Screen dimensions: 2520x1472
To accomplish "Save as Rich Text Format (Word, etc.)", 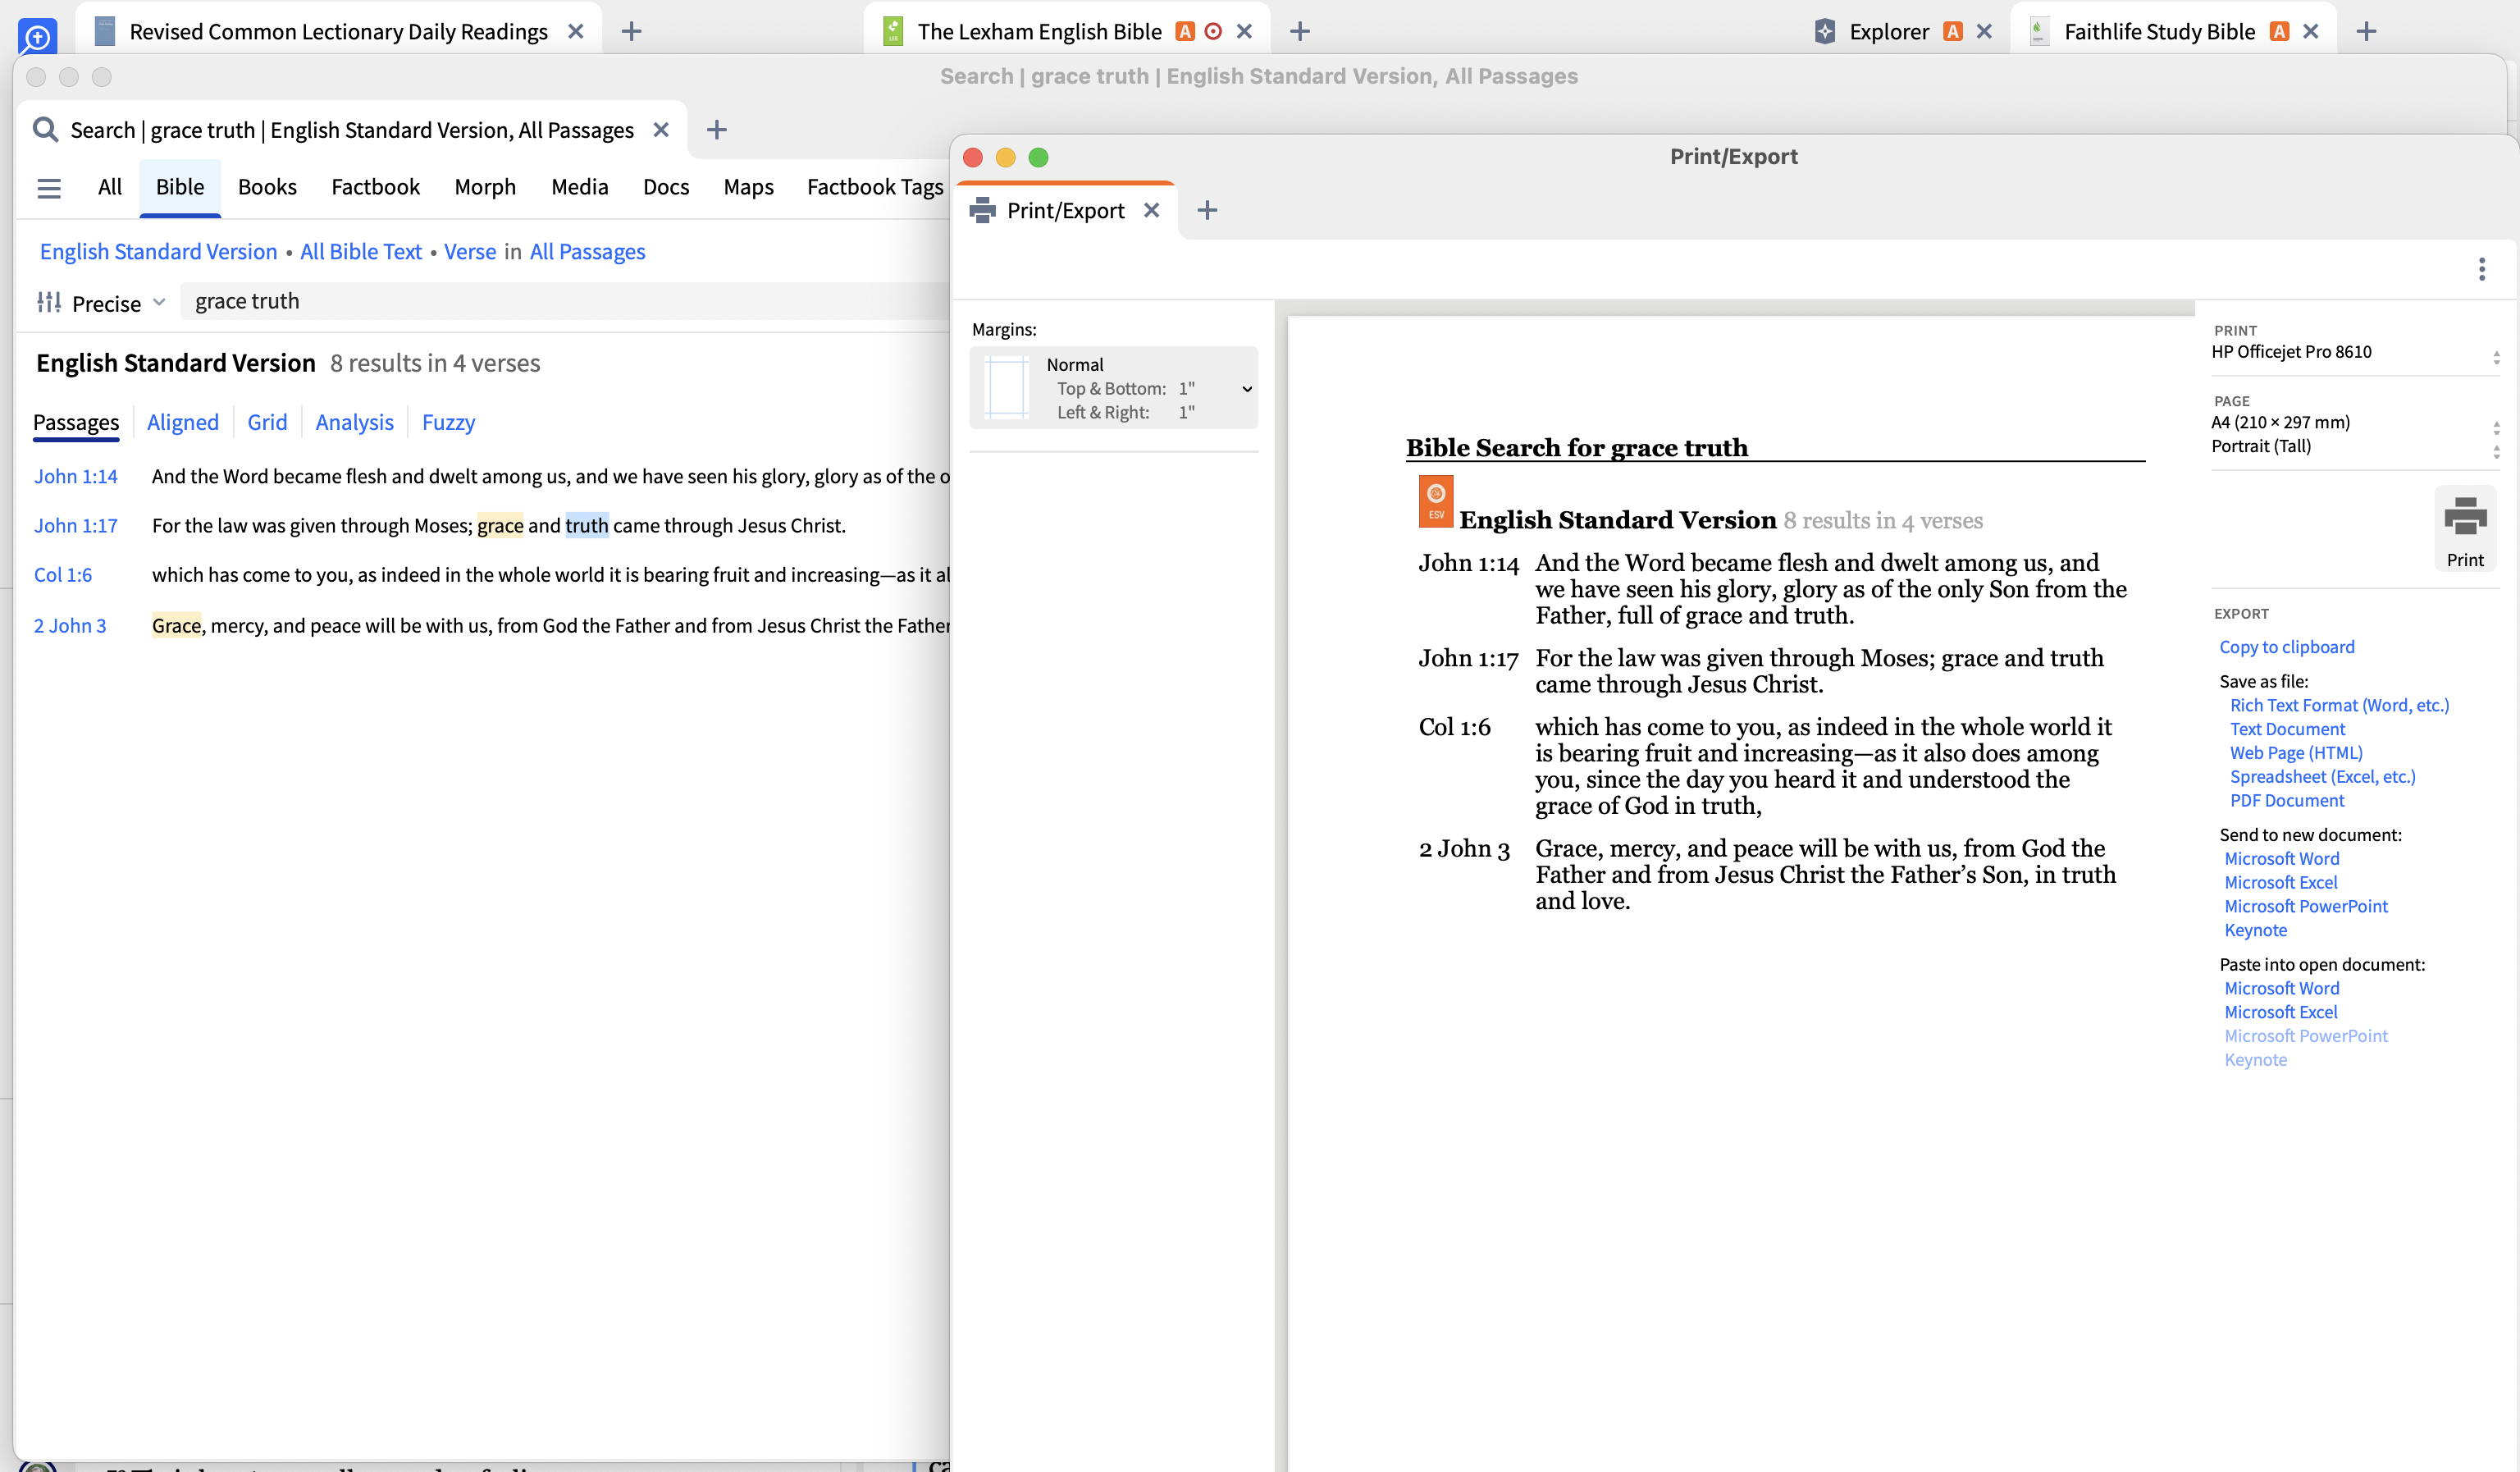I will point(2340,705).
